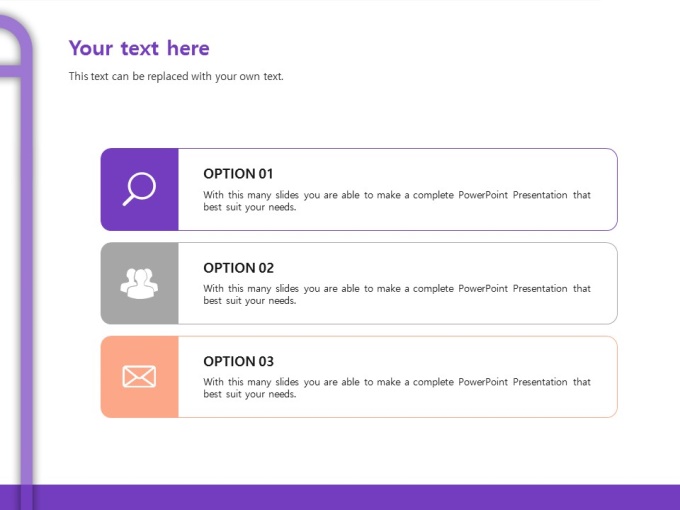Click the subtitle about replacing text
The height and width of the screenshot is (510, 680).
176,76
